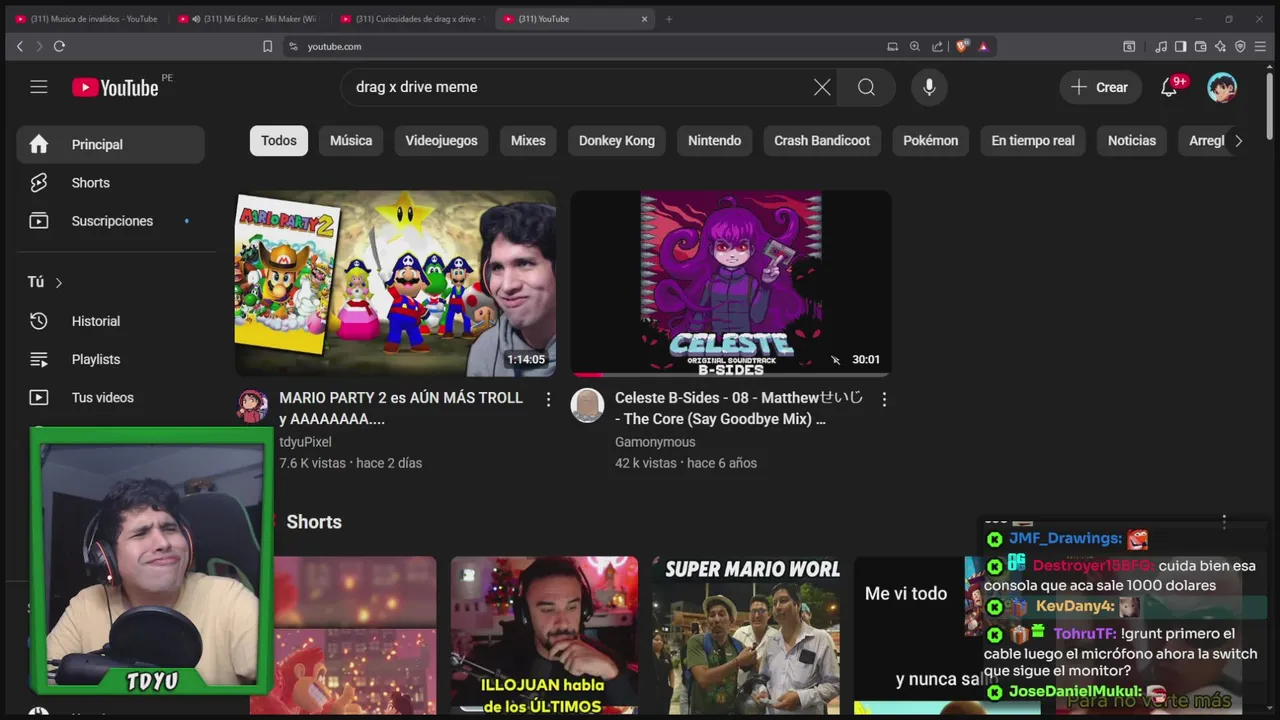The image size is (1280, 720).
Task: Open the Me vi todo short
Action: (908, 636)
